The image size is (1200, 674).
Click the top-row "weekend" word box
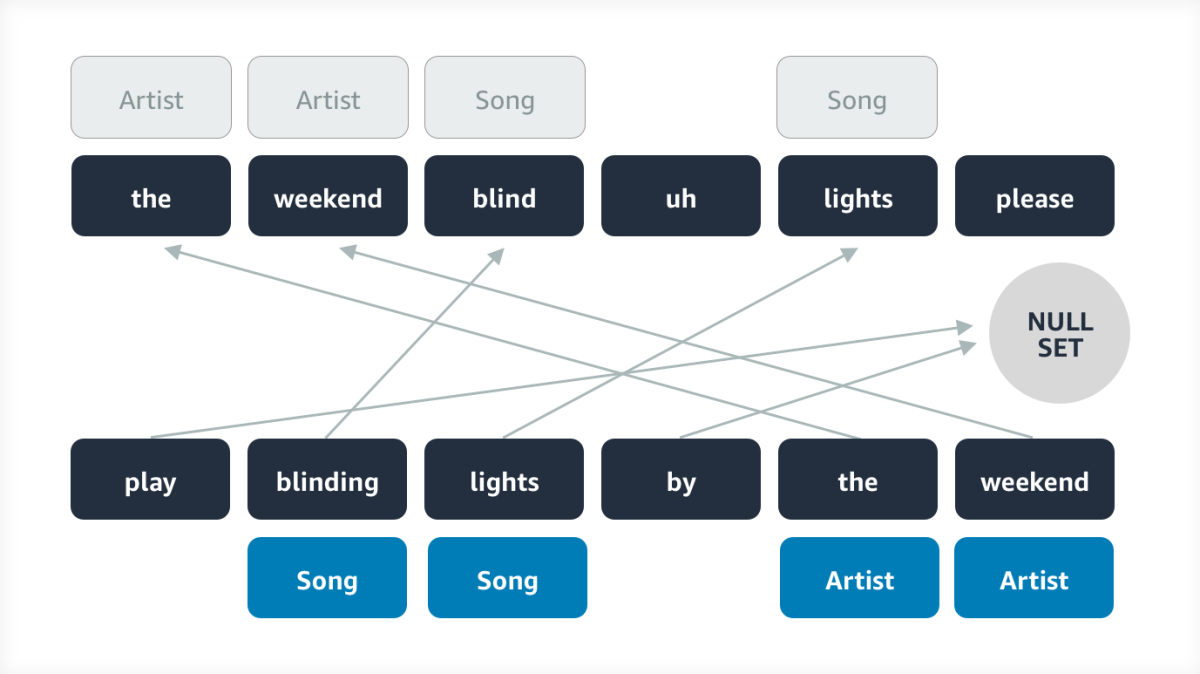pyautogui.click(x=327, y=196)
